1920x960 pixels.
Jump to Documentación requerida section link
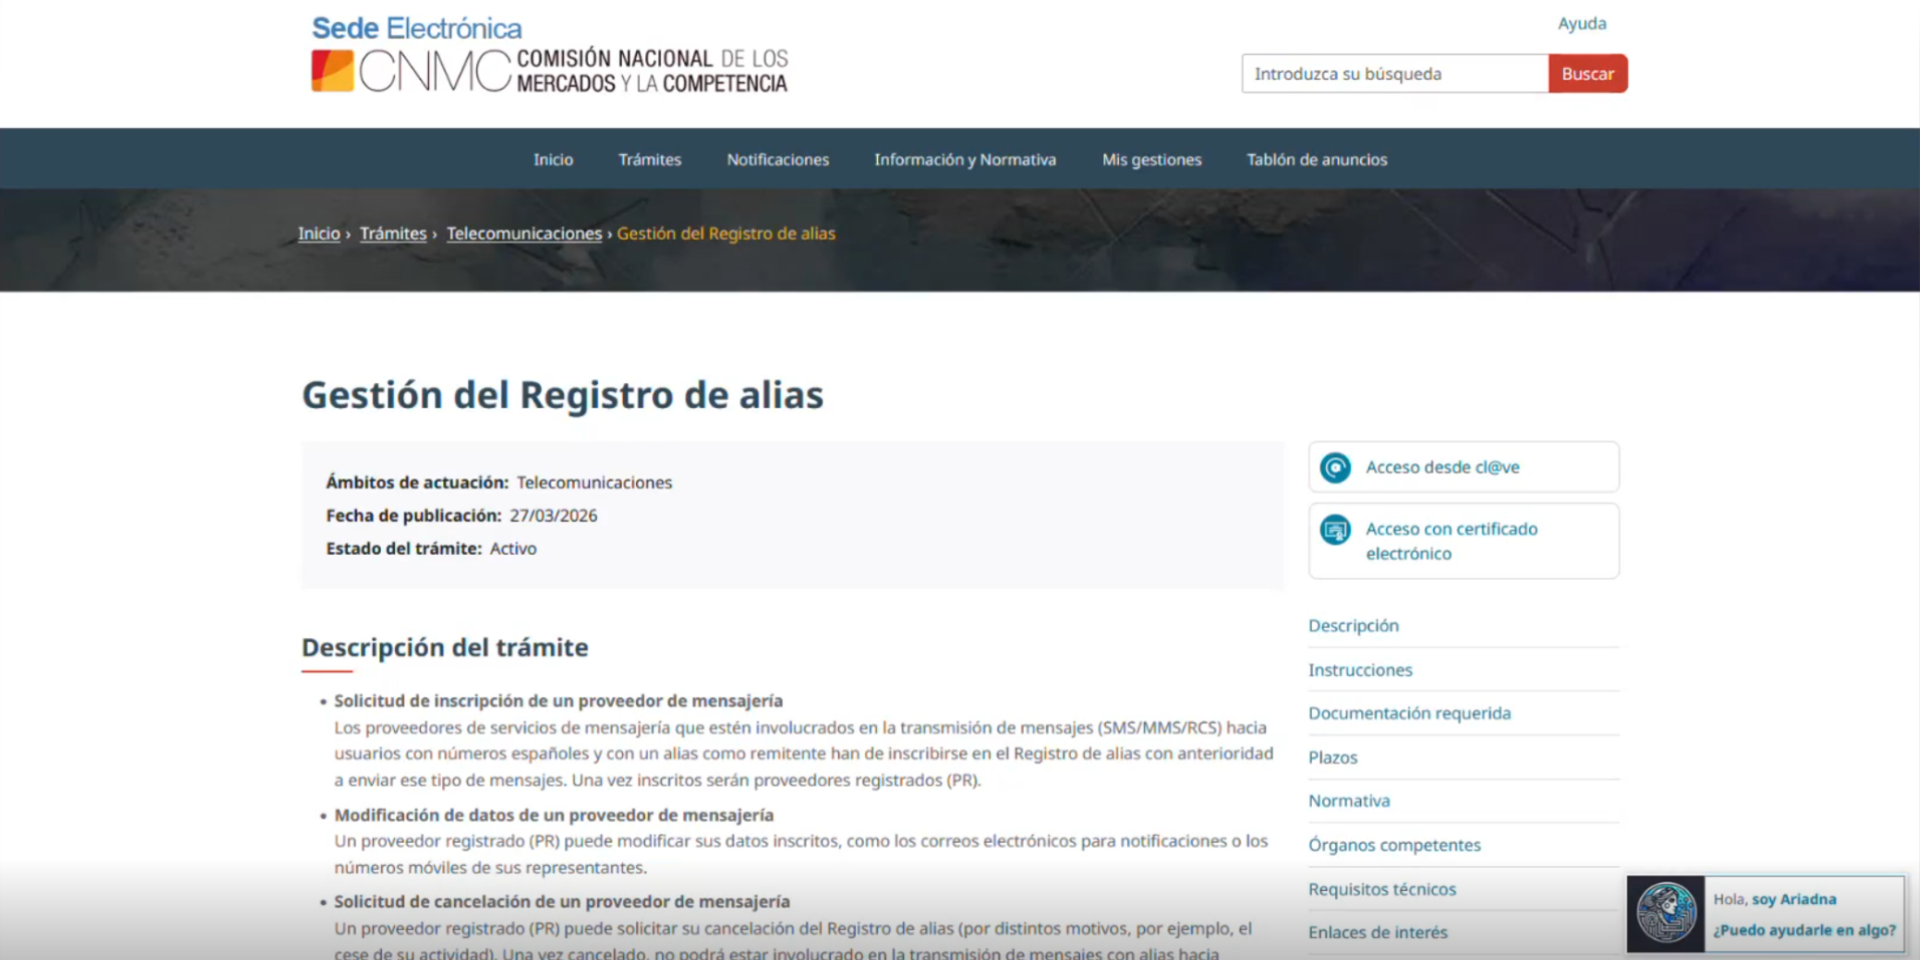1410,713
